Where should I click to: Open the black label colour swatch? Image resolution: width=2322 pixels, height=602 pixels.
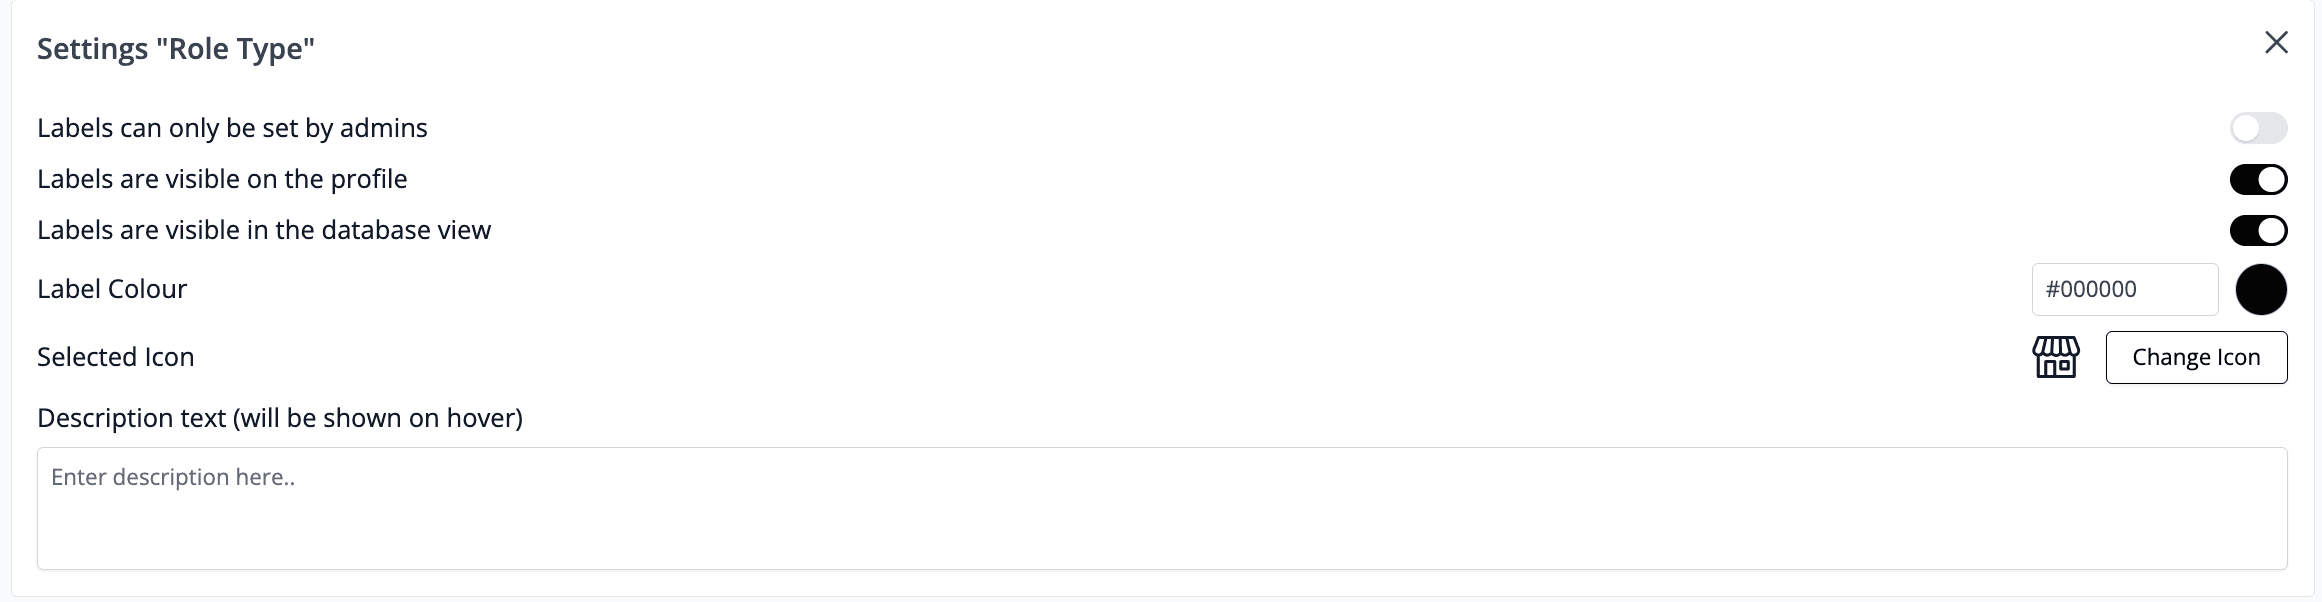[2261, 290]
